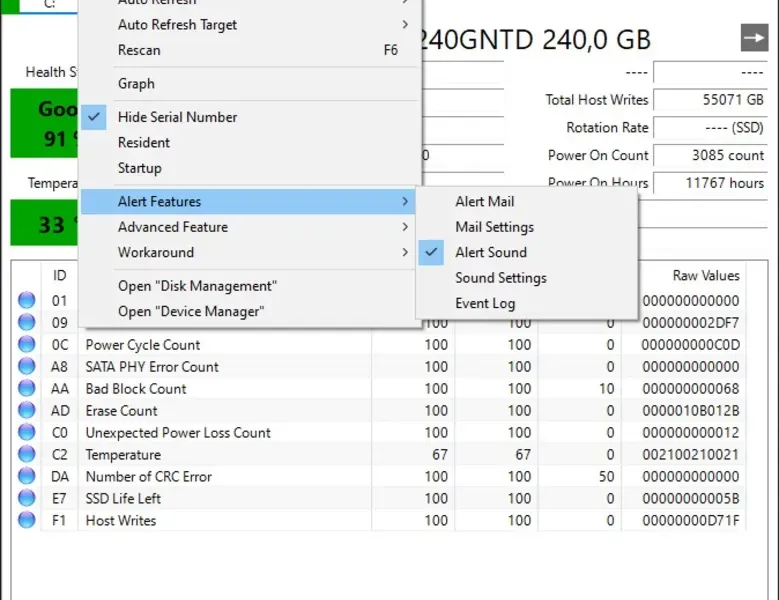The width and height of the screenshot is (779, 600).
Task: Click the green temperature box showing 33
Action: click(x=44, y=223)
